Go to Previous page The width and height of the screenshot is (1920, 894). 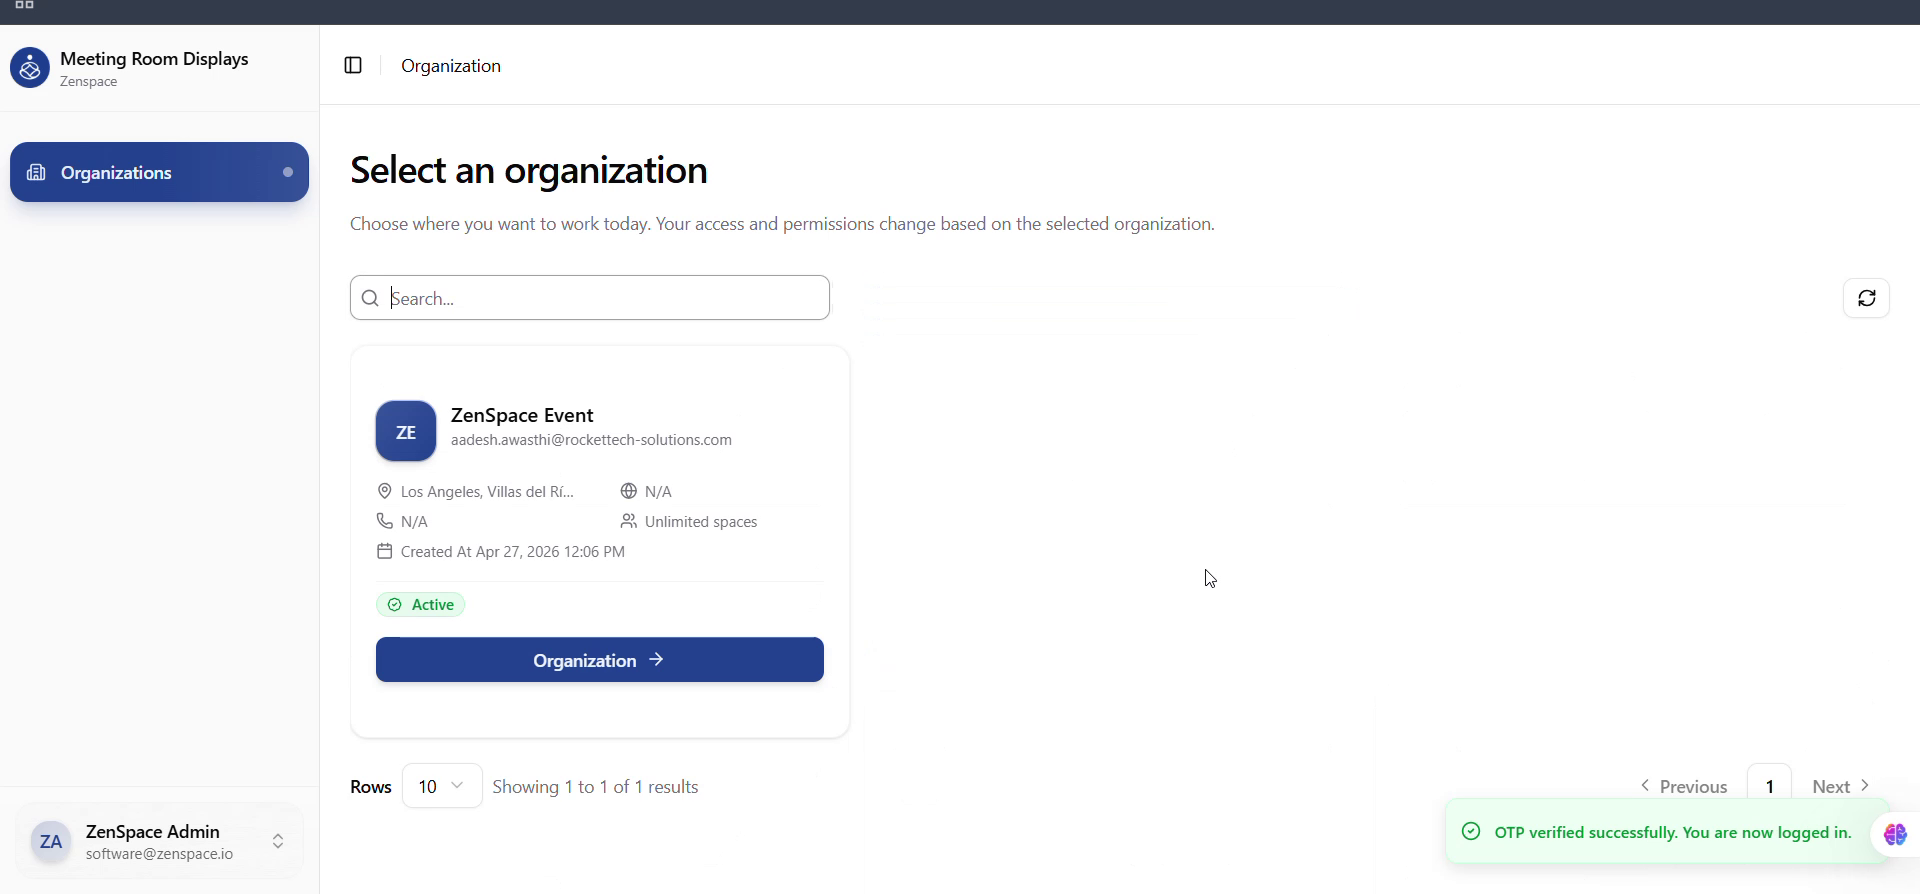(x=1684, y=787)
